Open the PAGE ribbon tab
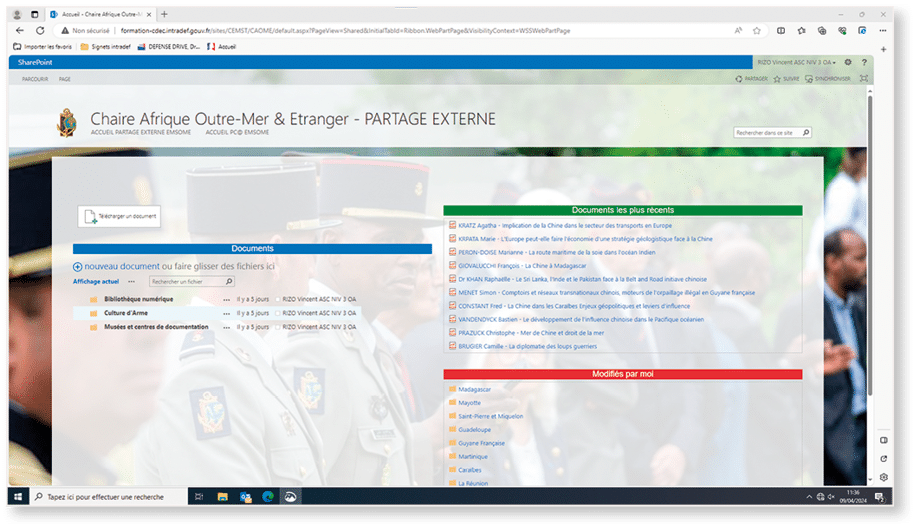The width and height of the screenshot is (916, 528). 65,78
